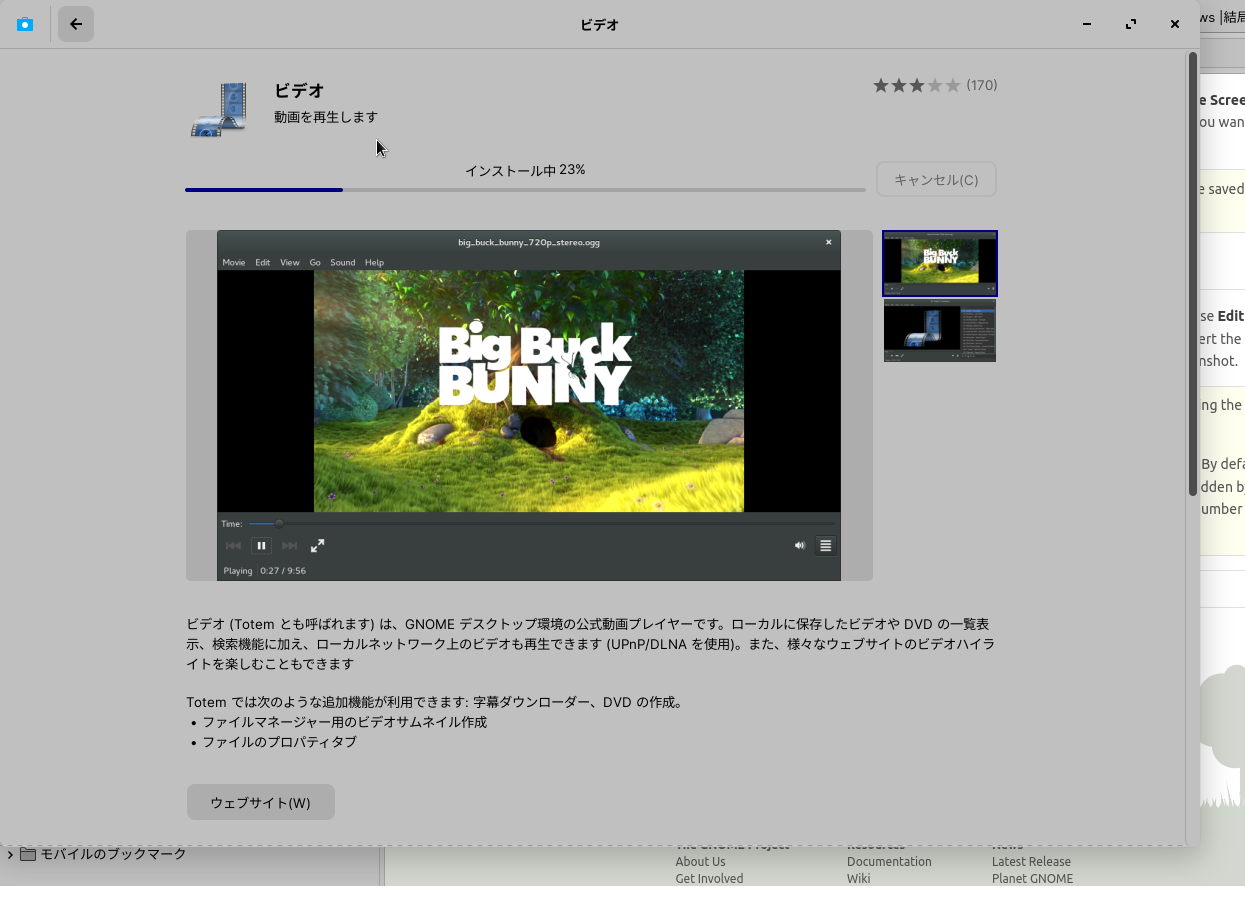Select the first Big Buck Bunny thumbnail
This screenshot has width=1245, height=902.
[940, 263]
